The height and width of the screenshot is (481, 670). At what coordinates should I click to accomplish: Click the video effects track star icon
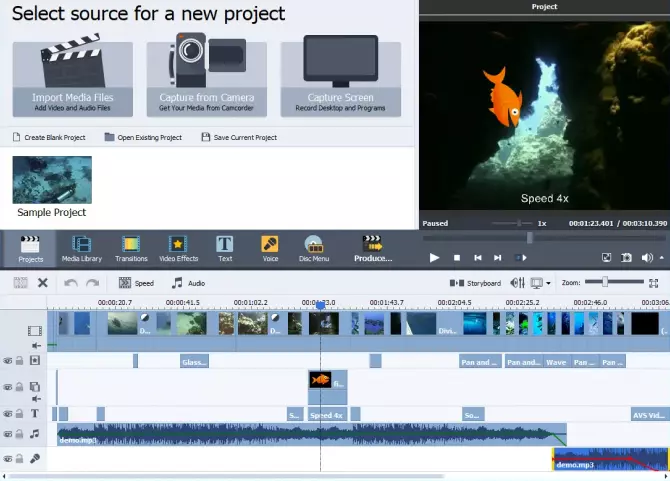pos(35,361)
